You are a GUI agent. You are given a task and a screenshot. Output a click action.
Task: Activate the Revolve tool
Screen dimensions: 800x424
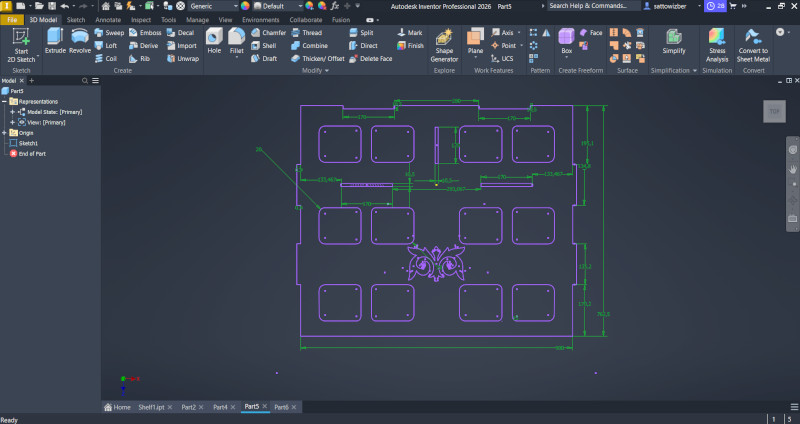[x=80, y=40]
